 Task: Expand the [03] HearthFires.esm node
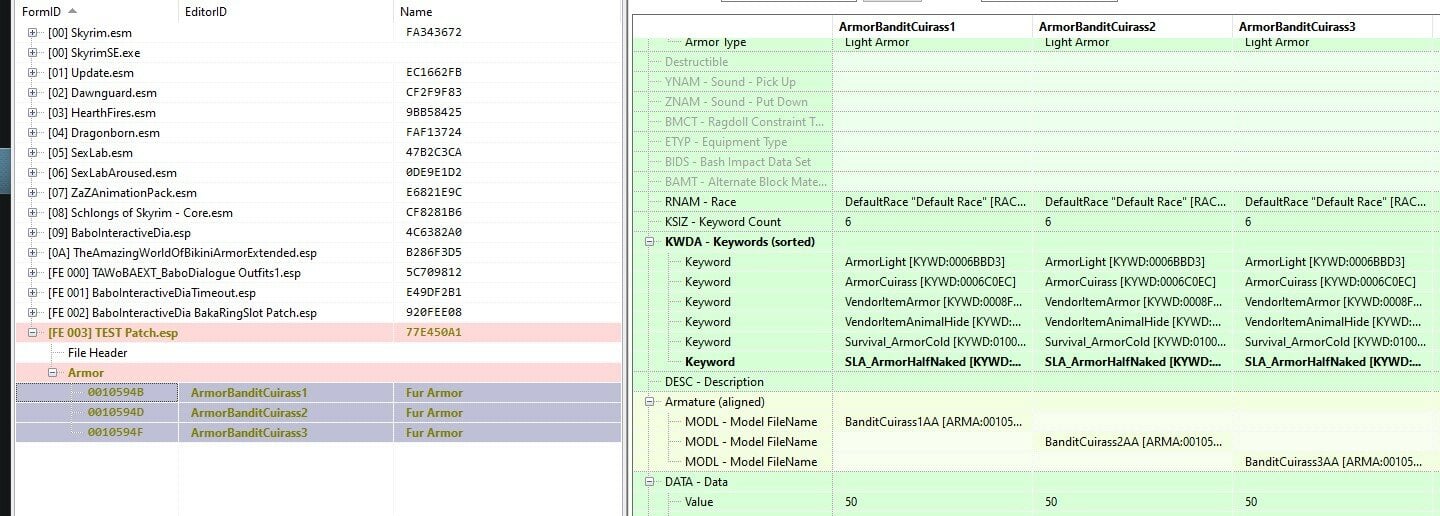click(33, 113)
